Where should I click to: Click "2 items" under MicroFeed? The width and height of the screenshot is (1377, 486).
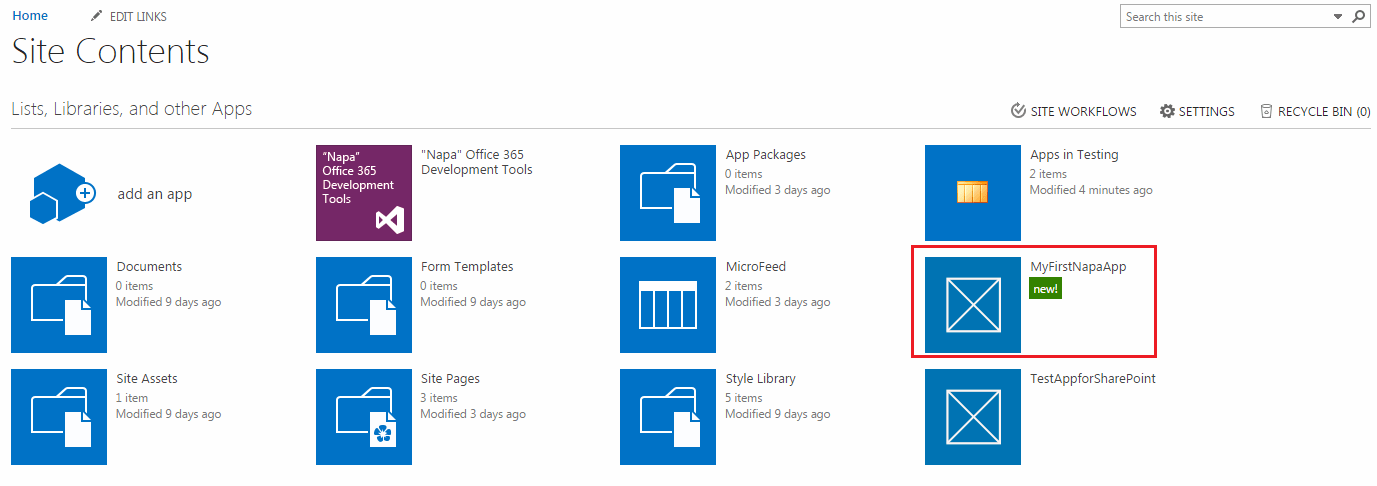tap(745, 286)
